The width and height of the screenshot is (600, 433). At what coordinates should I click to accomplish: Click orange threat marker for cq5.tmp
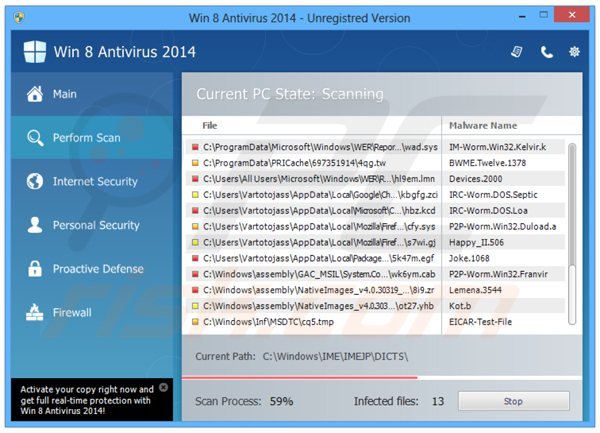195,322
